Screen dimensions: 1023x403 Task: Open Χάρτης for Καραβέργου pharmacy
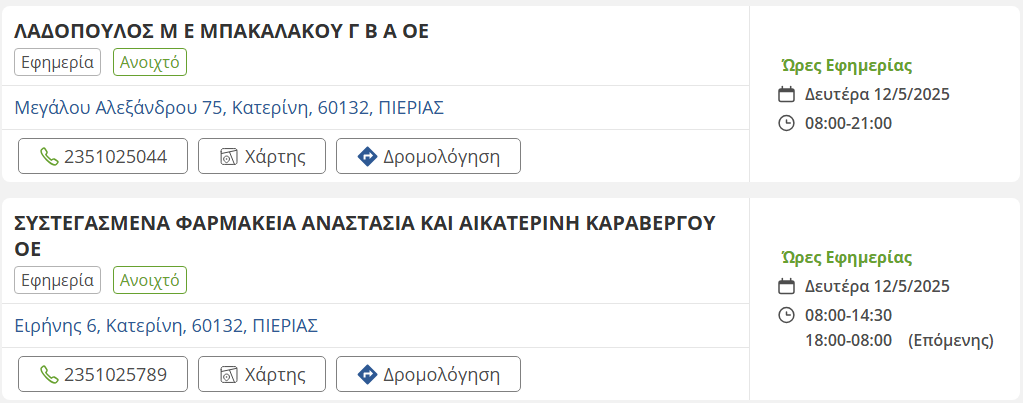[x=261, y=374]
